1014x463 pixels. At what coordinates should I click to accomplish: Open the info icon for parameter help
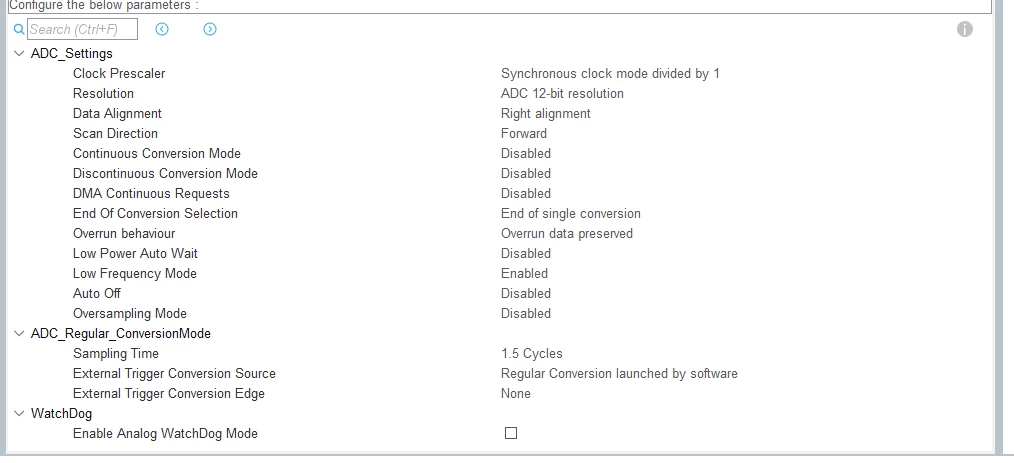click(x=965, y=29)
